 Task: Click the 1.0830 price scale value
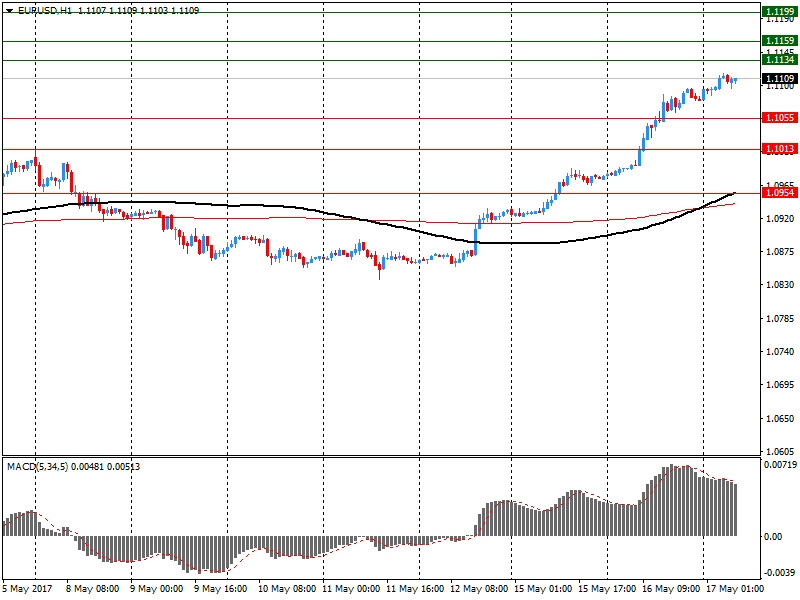[781, 285]
